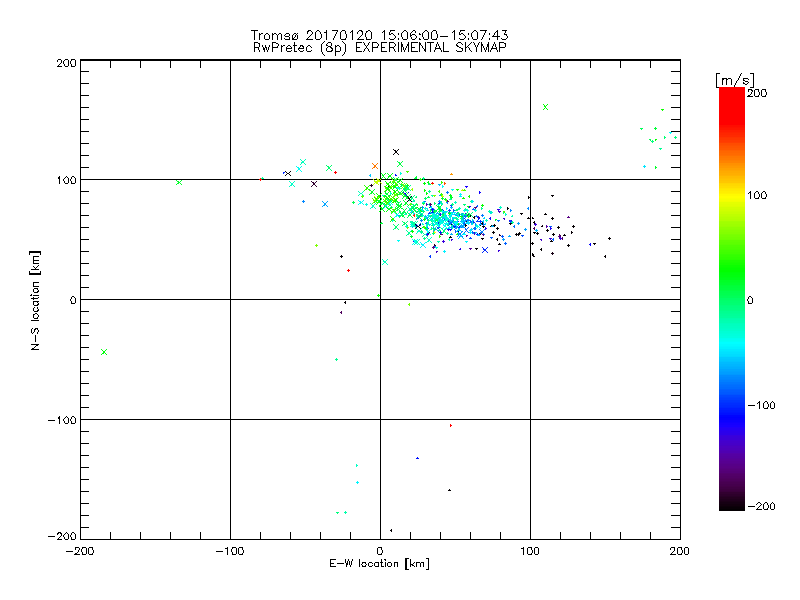
Task: Click the plot title 'Tromsø 20170120 15:06:00-15:07:43'
Action: click(379, 35)
